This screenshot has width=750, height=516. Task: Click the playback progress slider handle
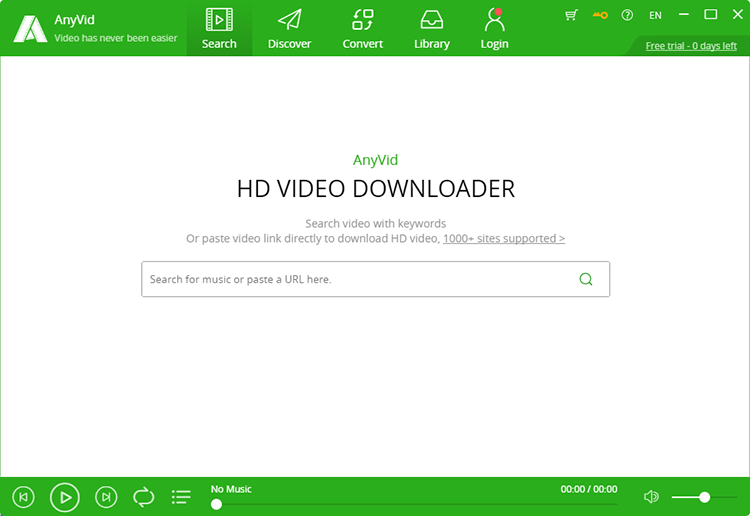coord(216,504)
